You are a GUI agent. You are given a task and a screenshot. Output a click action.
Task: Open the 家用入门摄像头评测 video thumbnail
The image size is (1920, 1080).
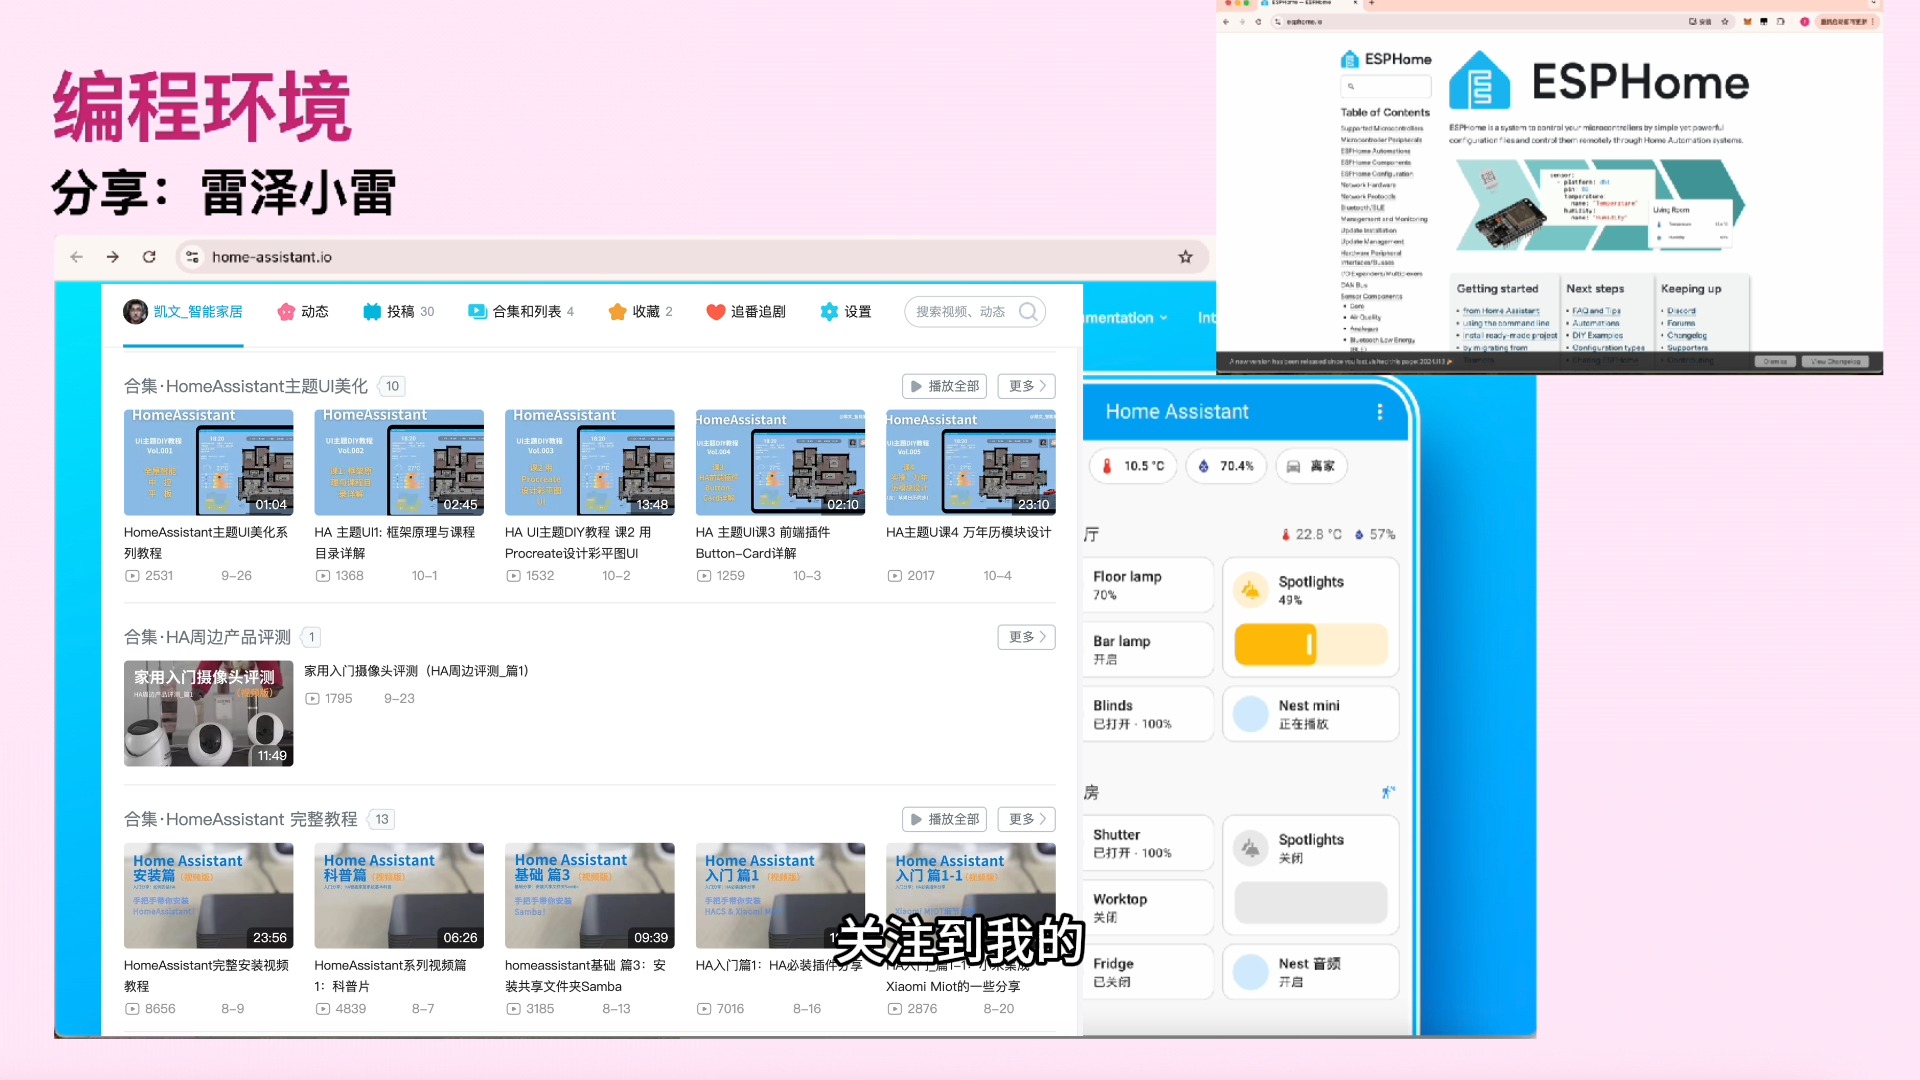click(x=208, y=713)
